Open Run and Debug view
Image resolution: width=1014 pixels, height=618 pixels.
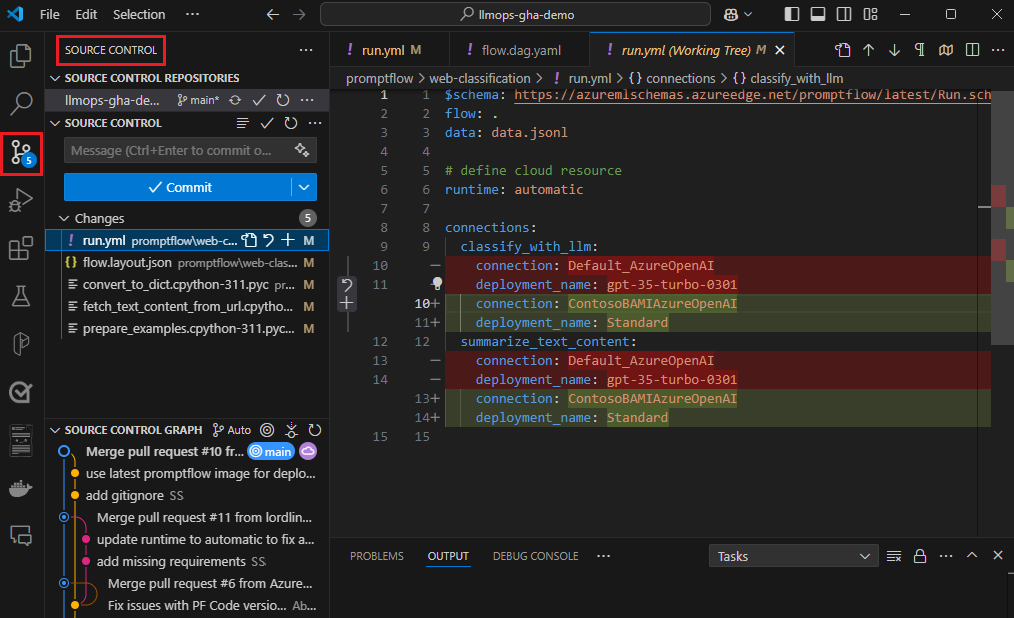coord(21,200)
